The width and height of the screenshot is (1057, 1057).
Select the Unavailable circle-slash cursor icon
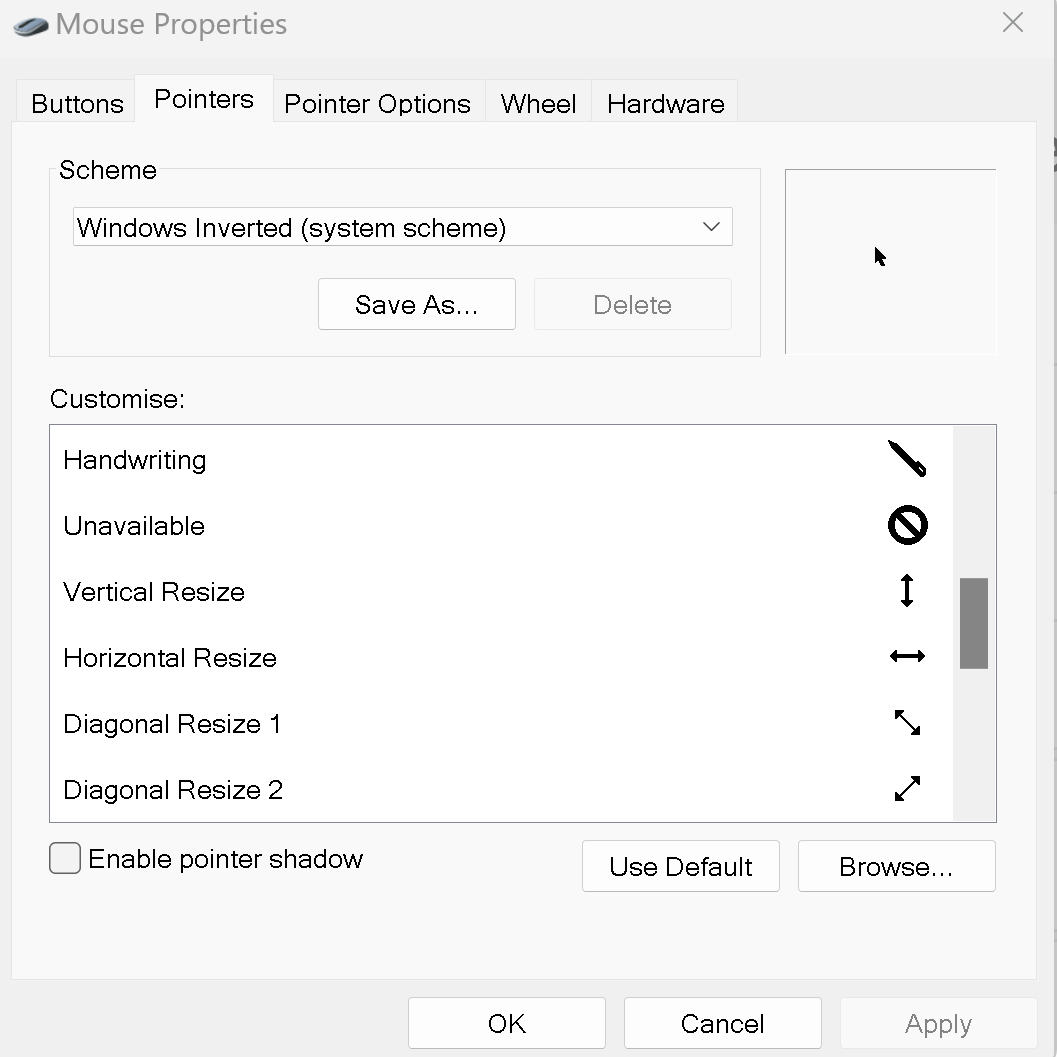coord(907,524)
